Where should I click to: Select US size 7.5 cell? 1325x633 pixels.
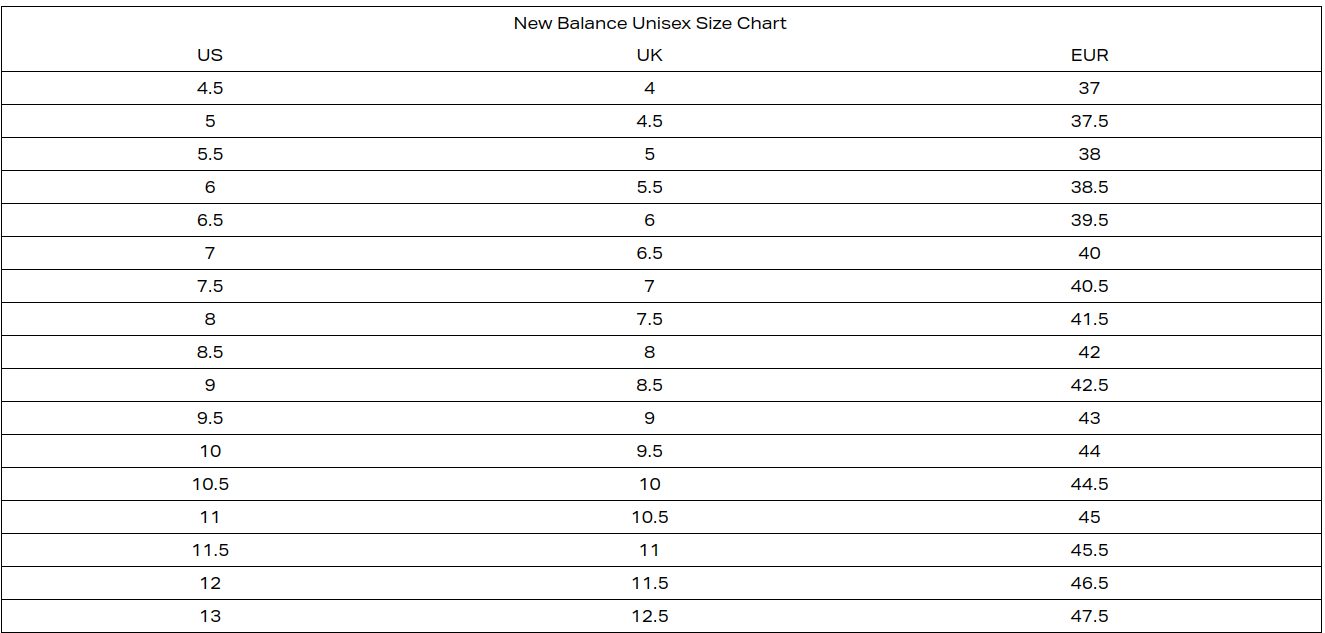[210, 286]
